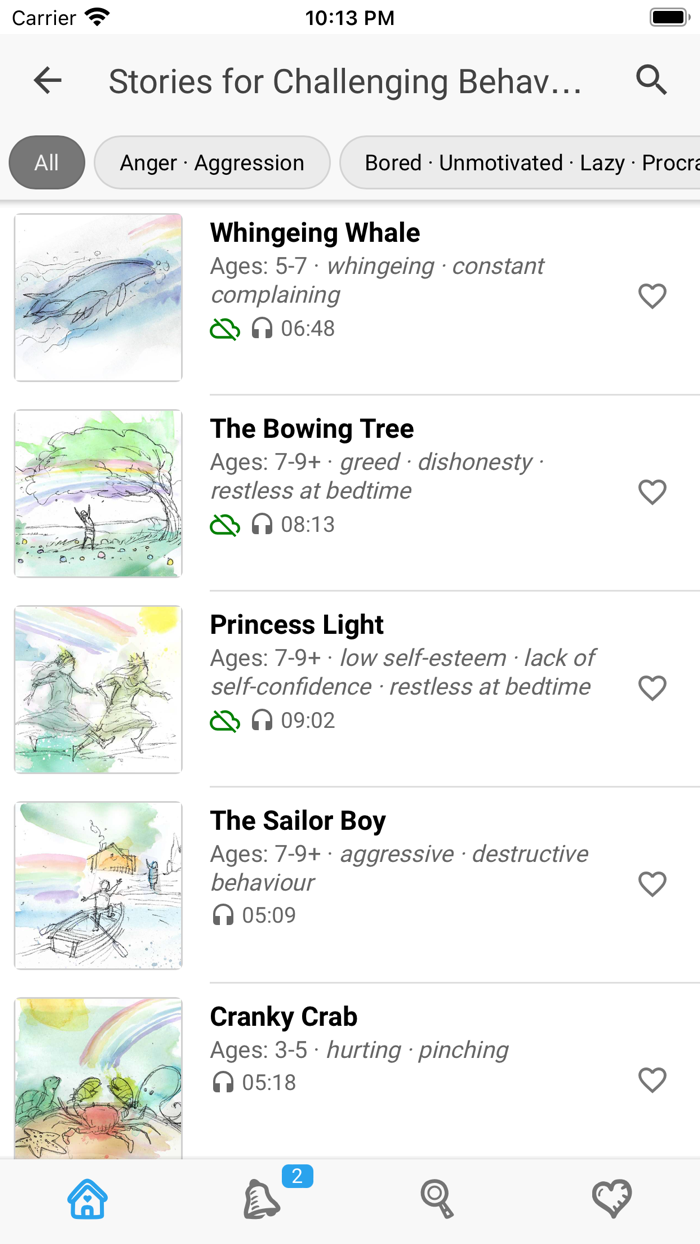Open search from the top bar
700x1244 pixels.
pos(651,80)
